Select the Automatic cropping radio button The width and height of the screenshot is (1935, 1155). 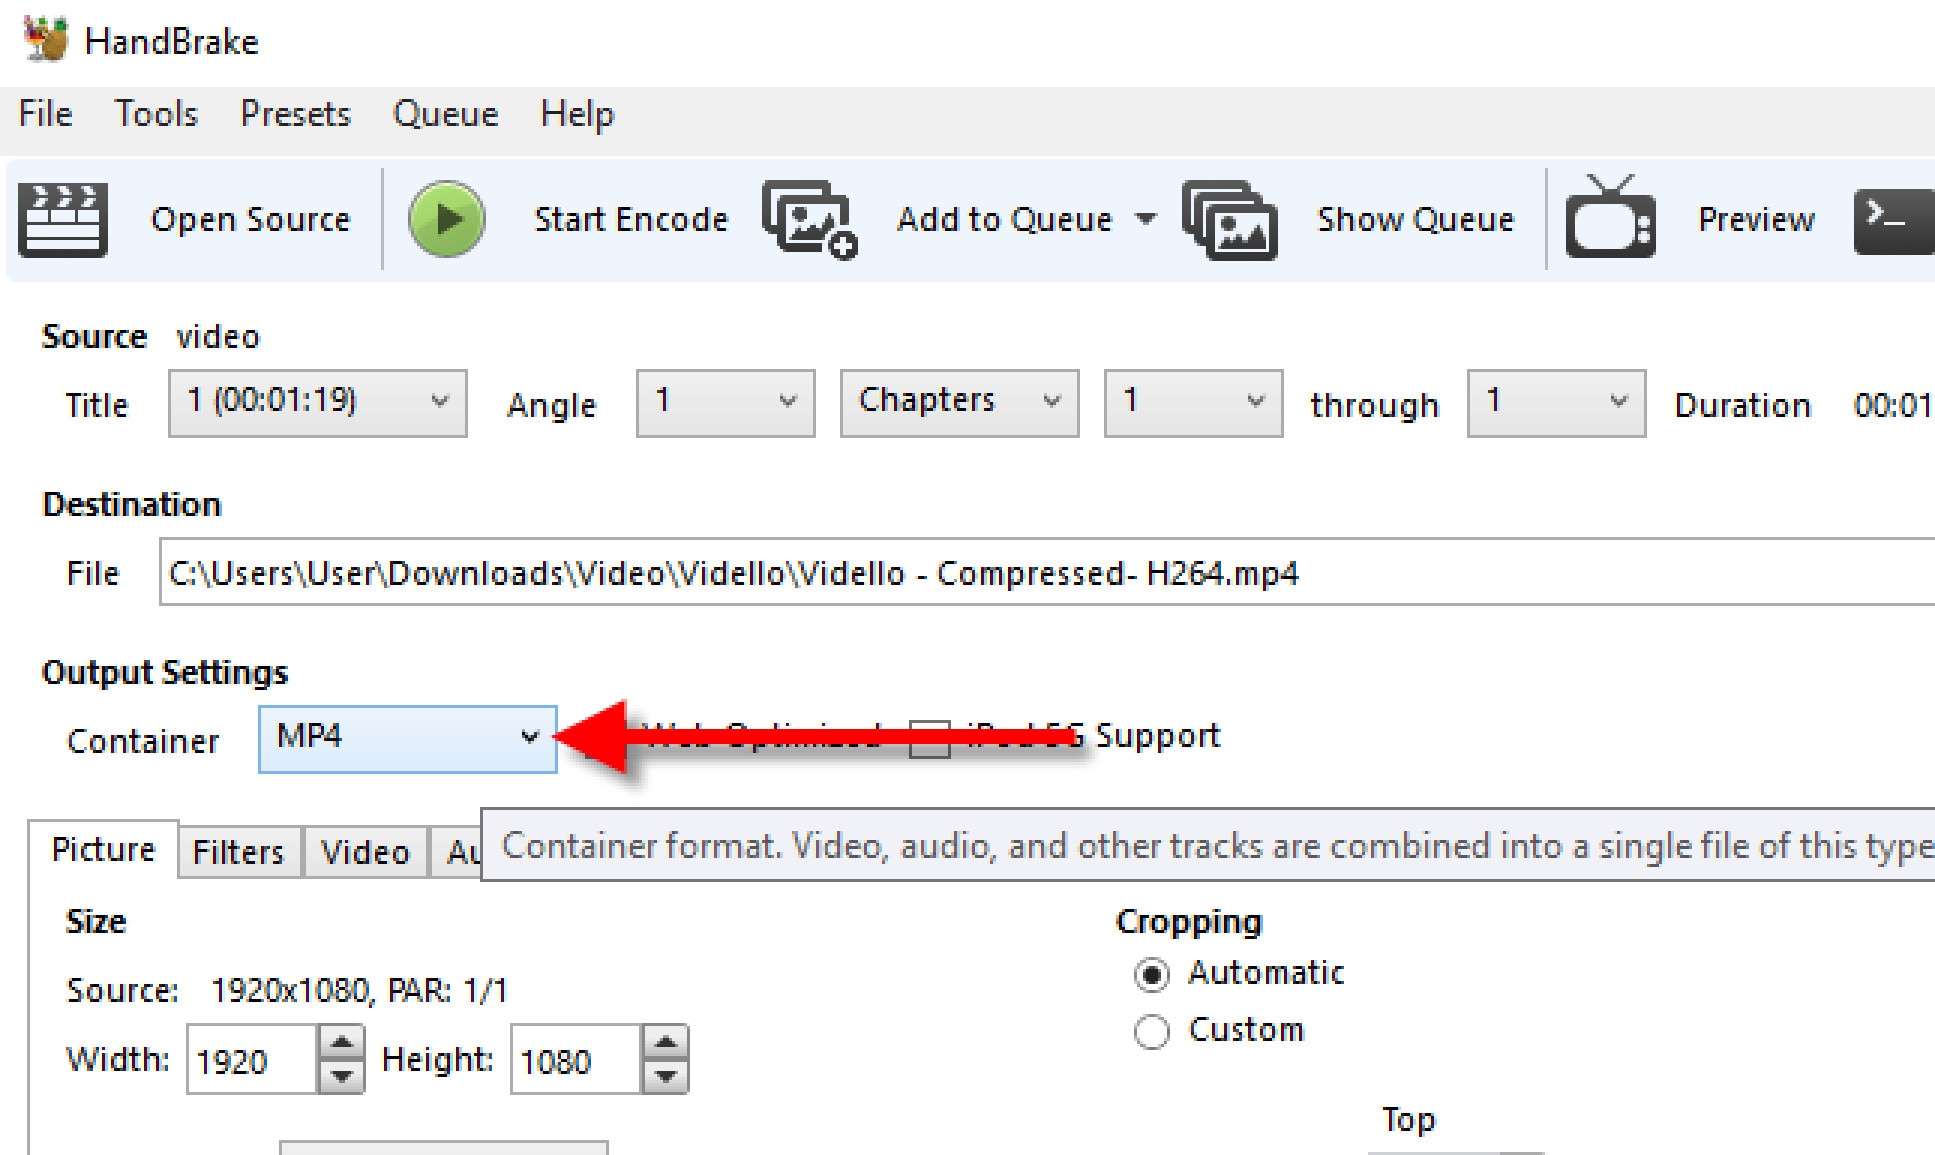tap(1152, 974)
